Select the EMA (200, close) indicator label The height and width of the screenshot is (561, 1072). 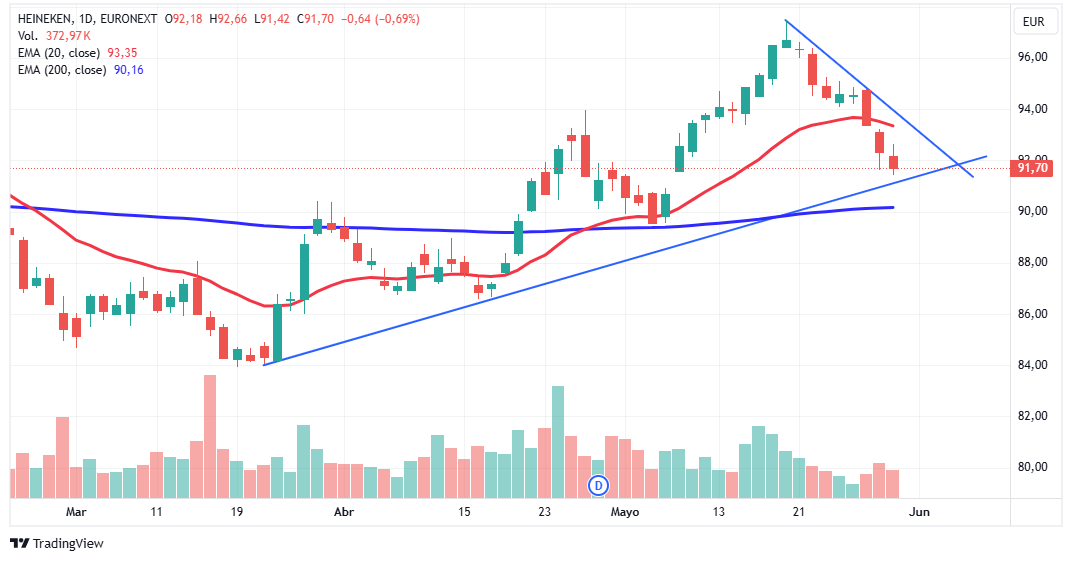click(x=62, y=70)
